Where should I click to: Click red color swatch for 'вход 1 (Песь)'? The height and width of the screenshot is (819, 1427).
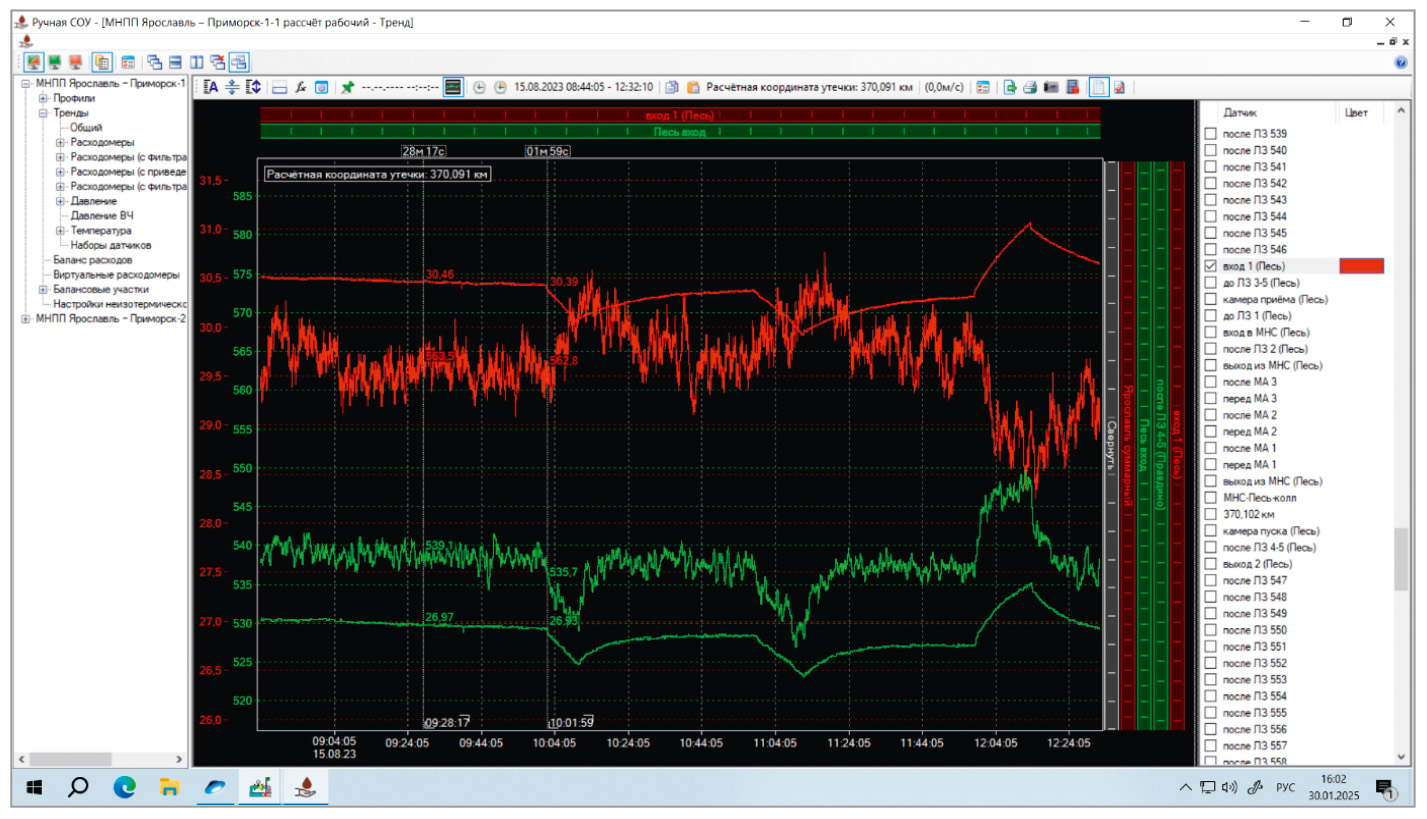tap(1361, 266)
